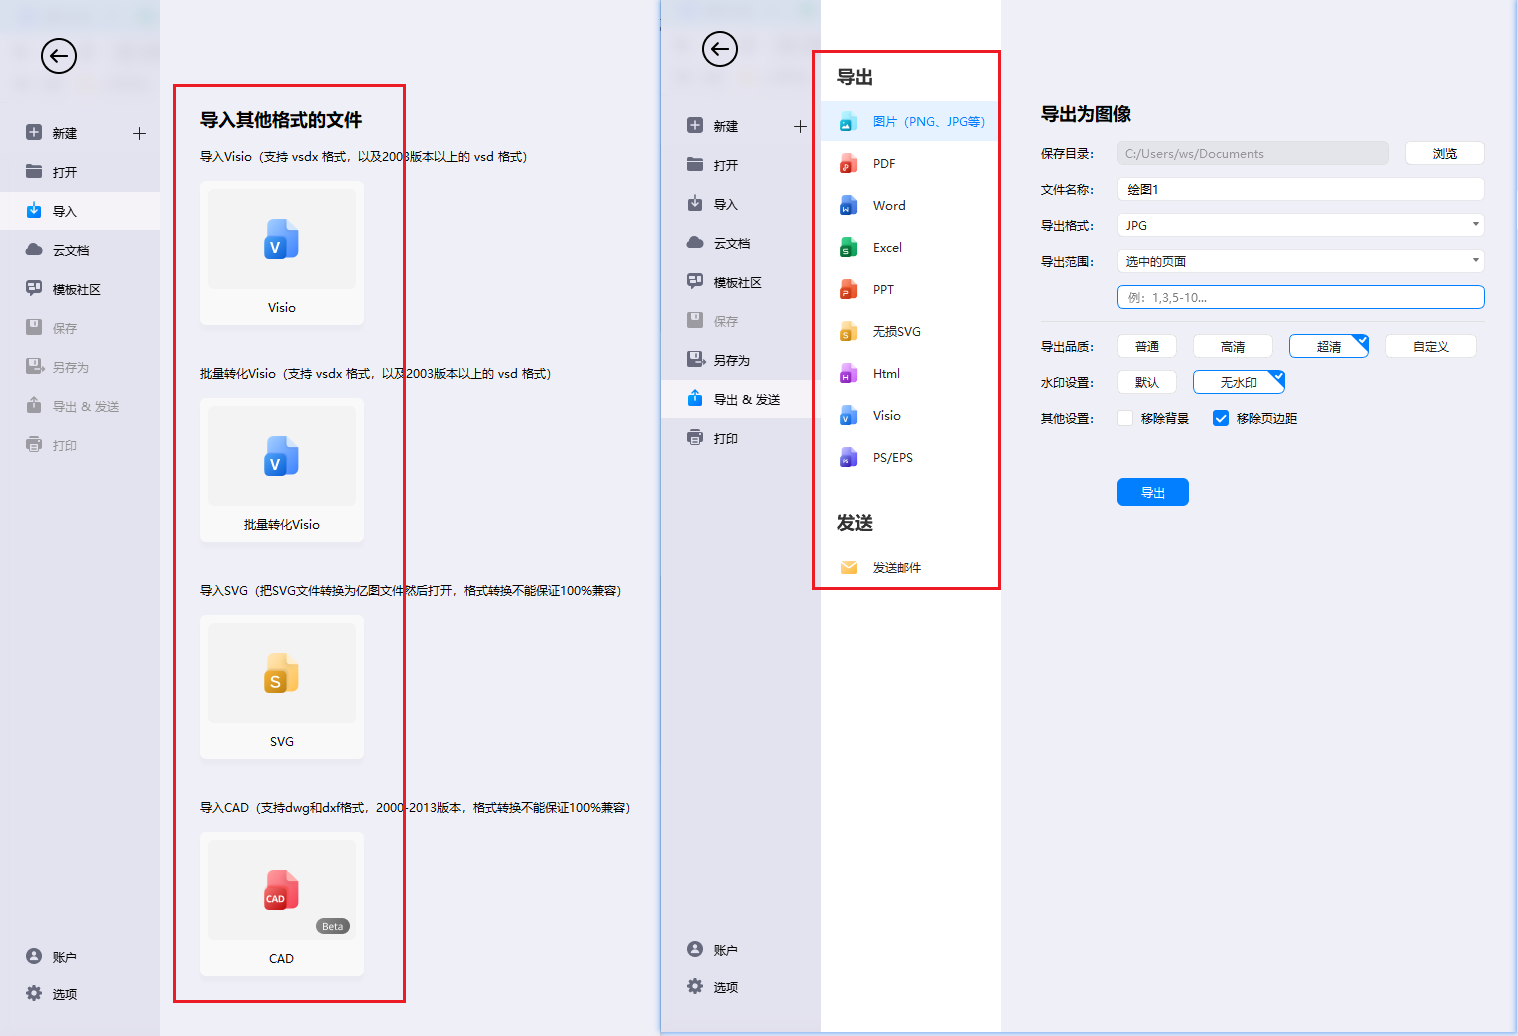
Task: Click the 浏览 button for save directory
Action: pos(1445,153)
